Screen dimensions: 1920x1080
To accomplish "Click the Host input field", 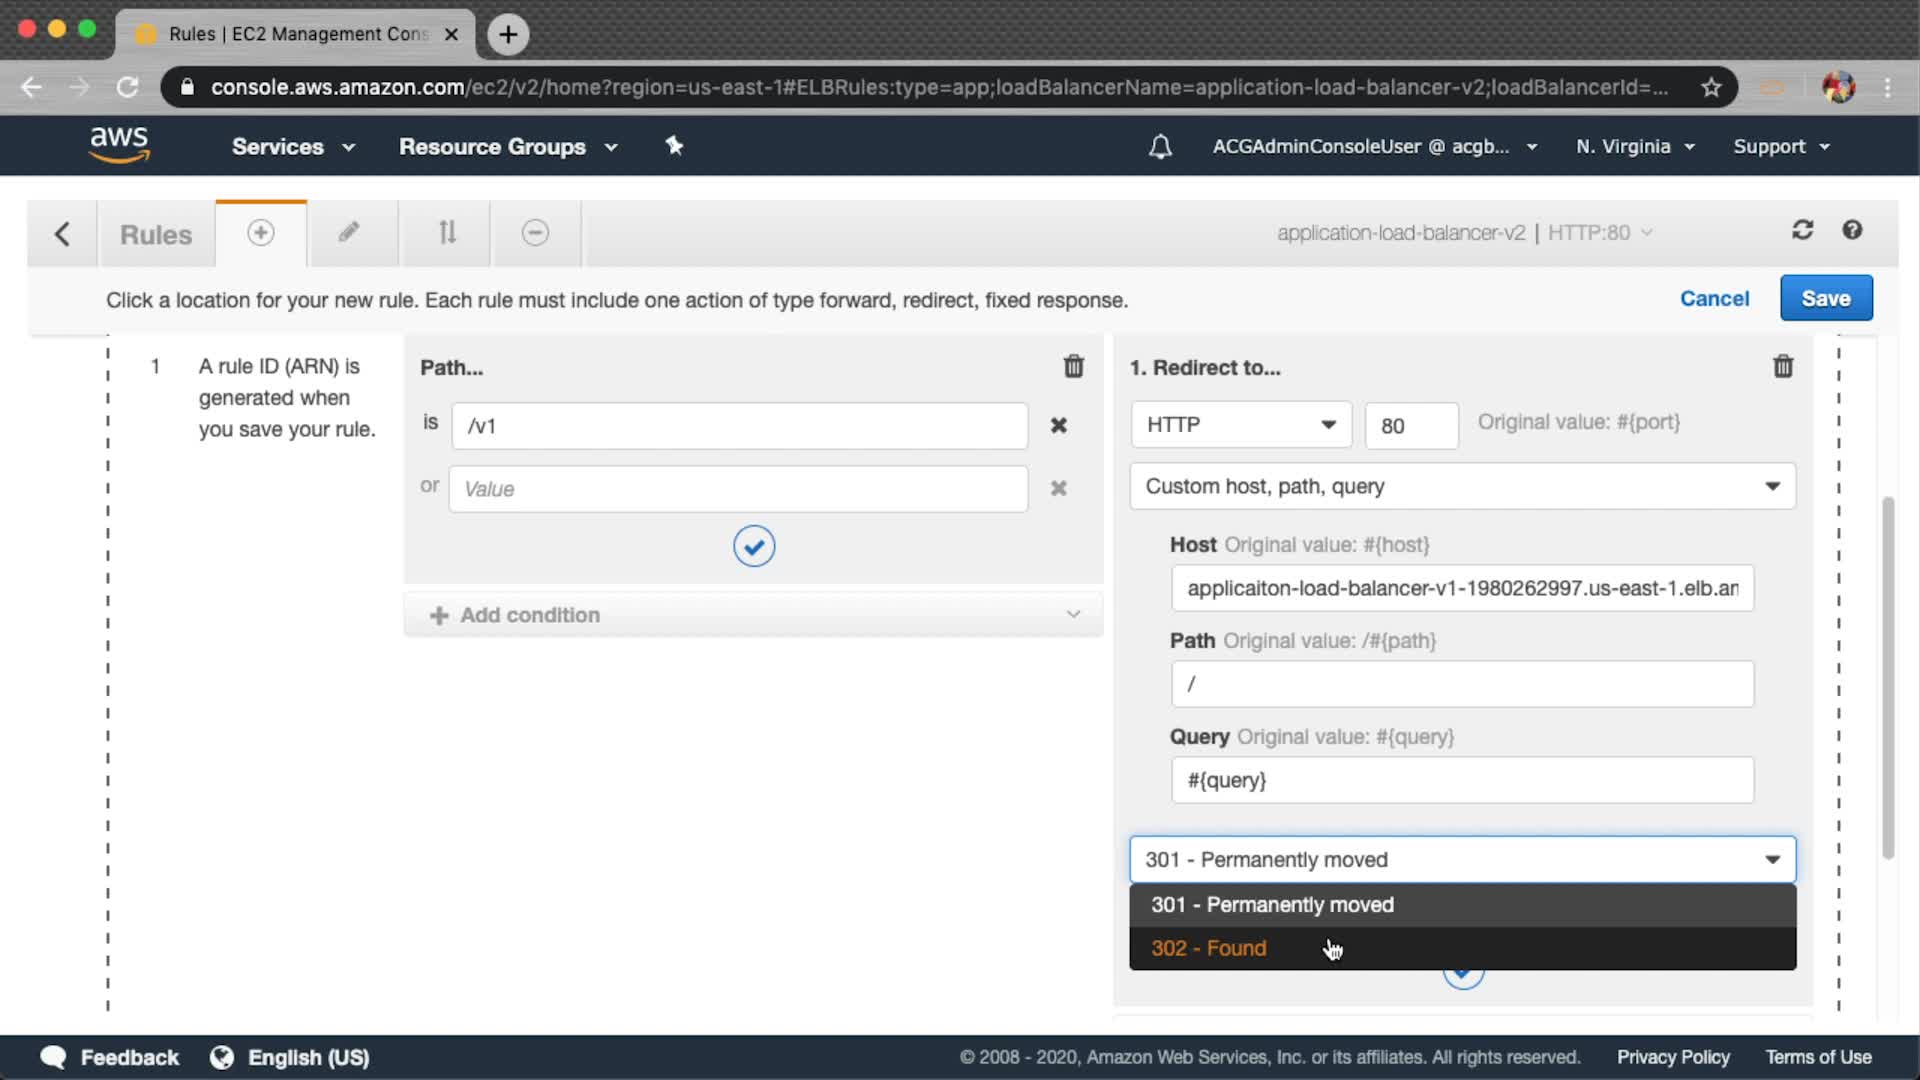I will tap(1461, 589).
